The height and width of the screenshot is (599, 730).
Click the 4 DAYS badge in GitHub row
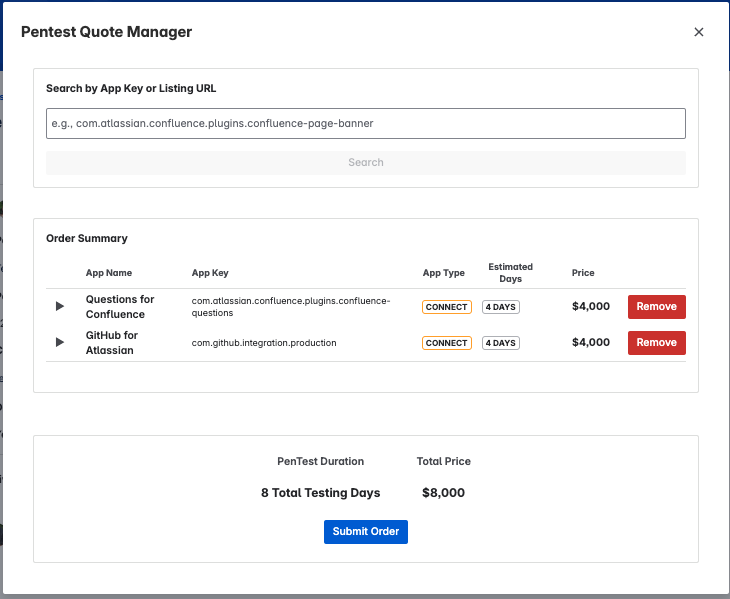click(500, 343)
